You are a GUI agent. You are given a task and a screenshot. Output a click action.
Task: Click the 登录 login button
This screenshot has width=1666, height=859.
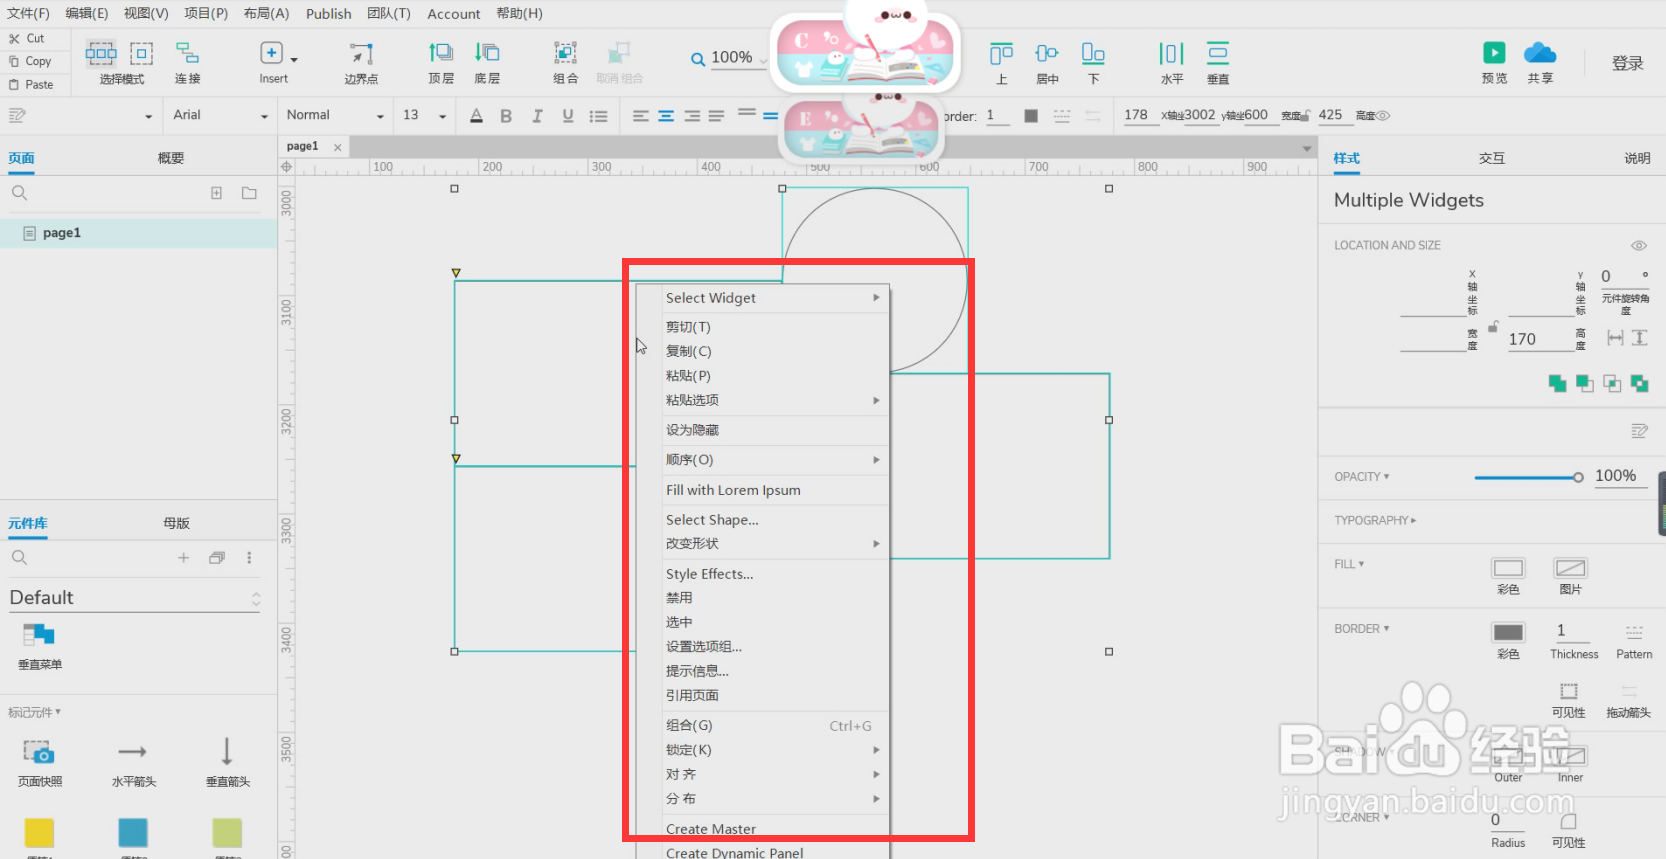[x=1627, y=63]
